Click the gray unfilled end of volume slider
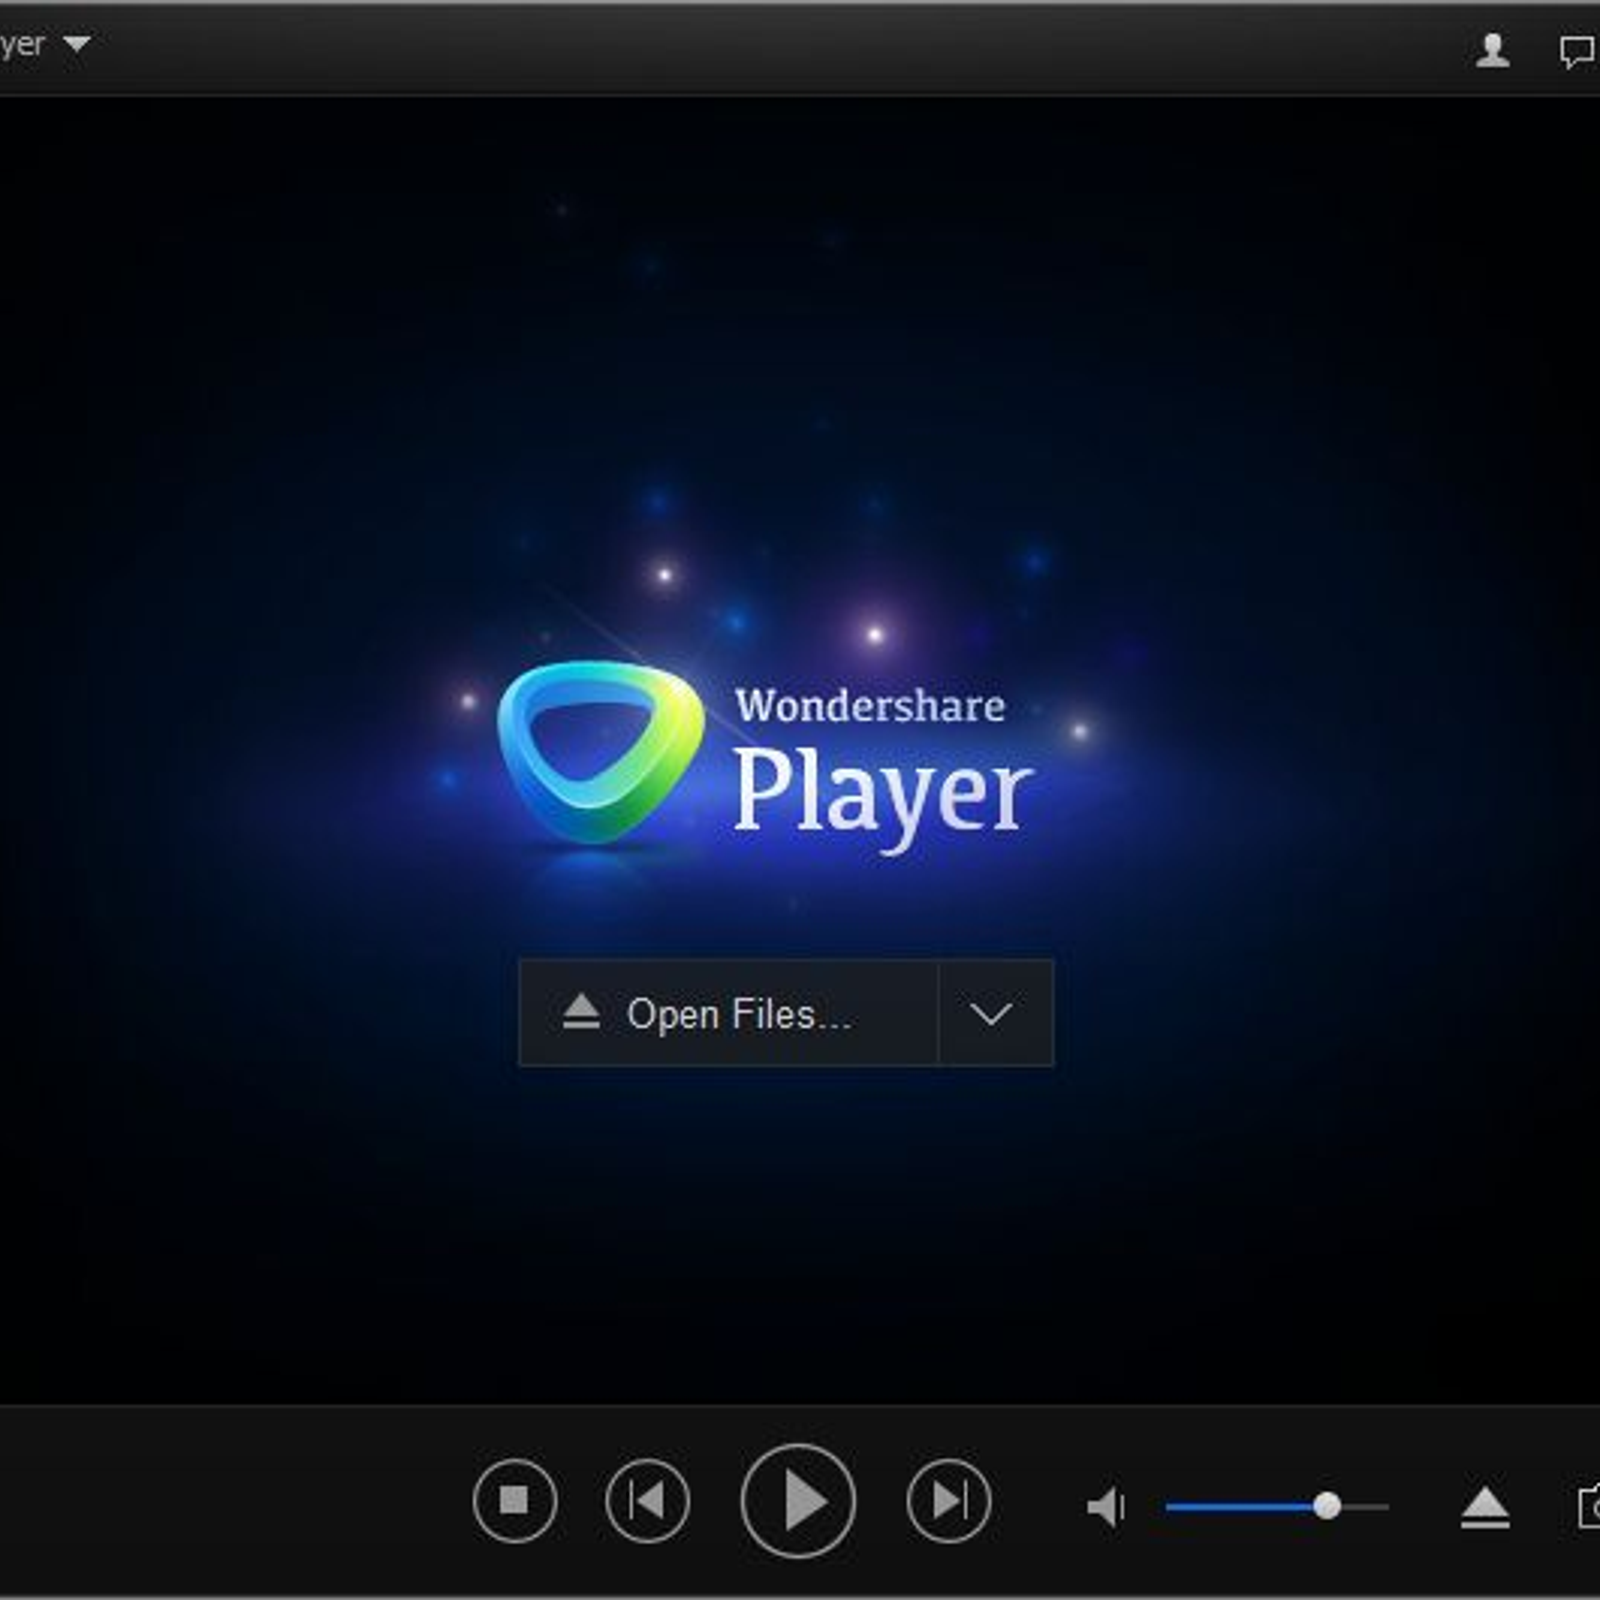This screenshot has width=1600, height=1600. click(x=1368, y=1506)
